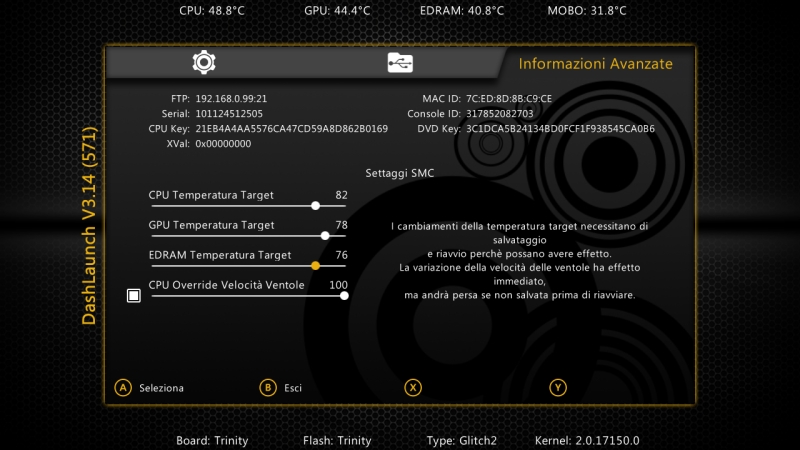Click the Flash: Trinity status text
Screen dimensions: 800x450
point(337,440)
